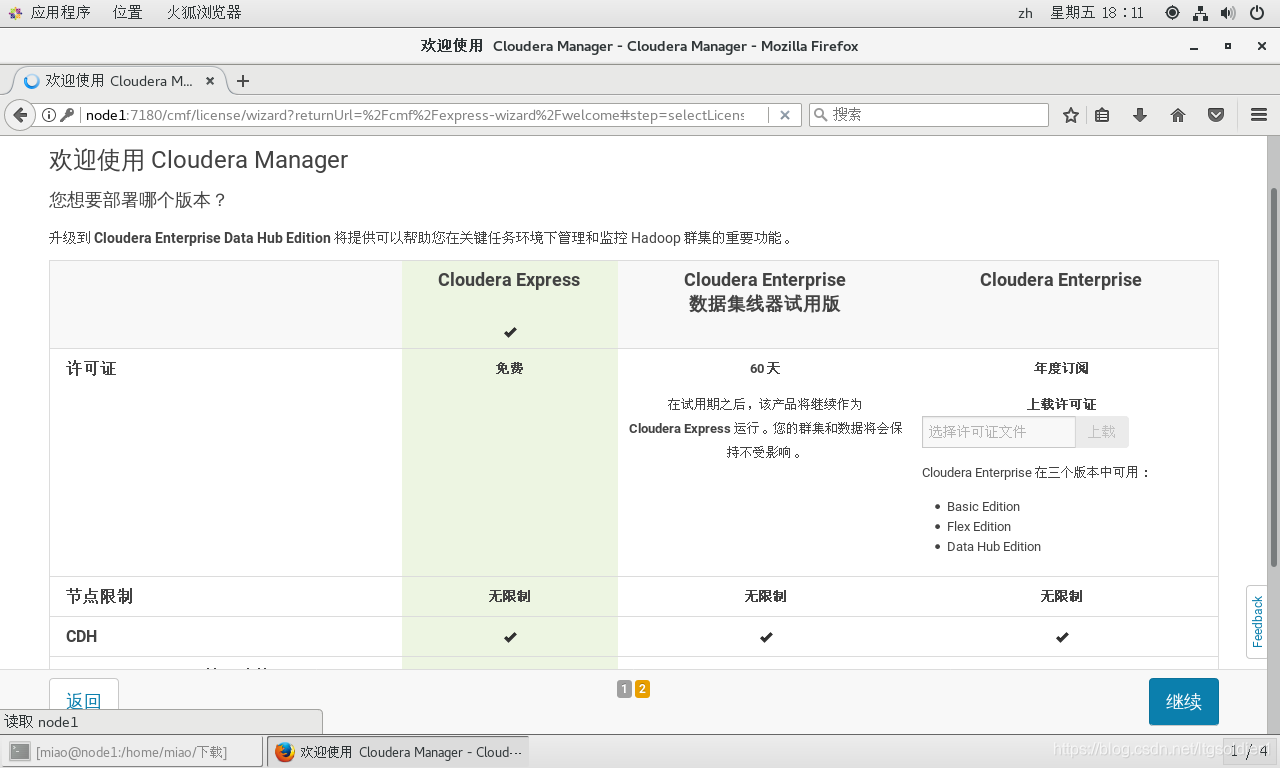Click the CDH row label
Screen dimensions: 1280x768
tap(81, 636)
